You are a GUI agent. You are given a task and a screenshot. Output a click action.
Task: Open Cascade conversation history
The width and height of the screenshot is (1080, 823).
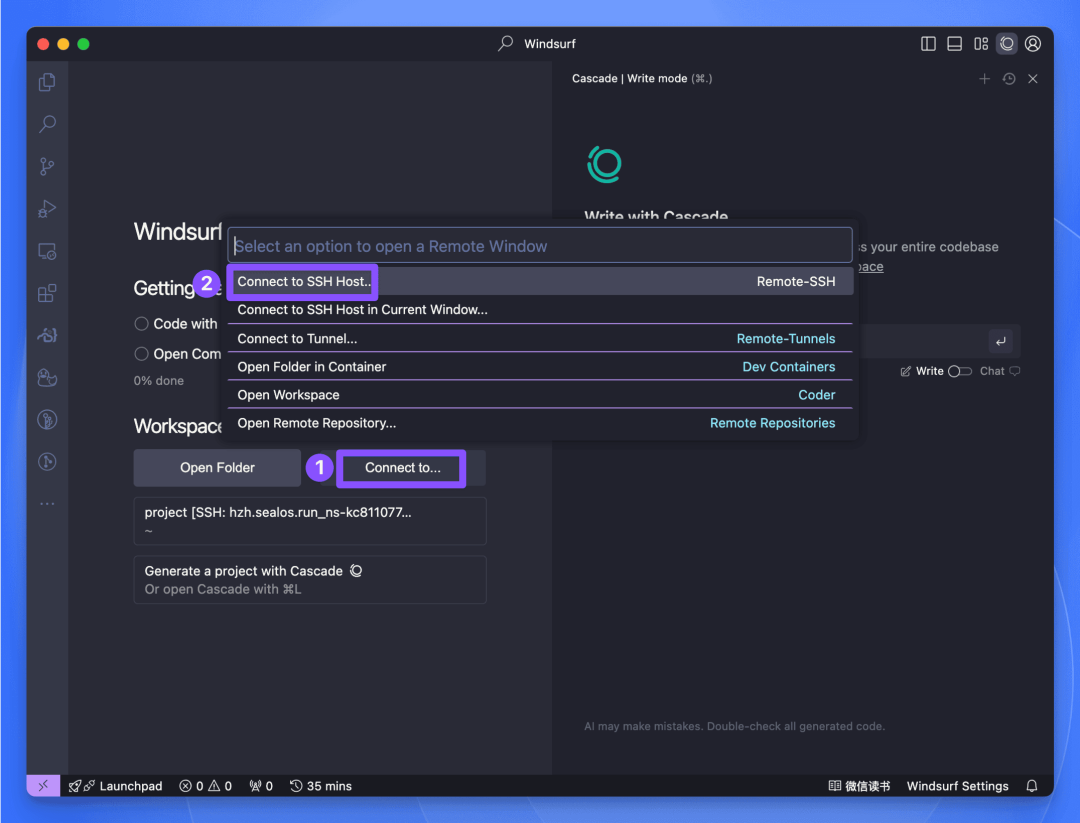tap(1009, 79)
